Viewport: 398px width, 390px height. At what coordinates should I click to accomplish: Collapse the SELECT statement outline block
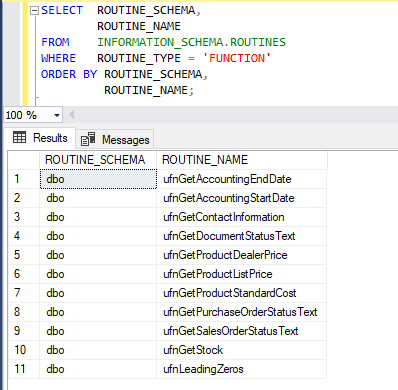(x=34, y=11)
